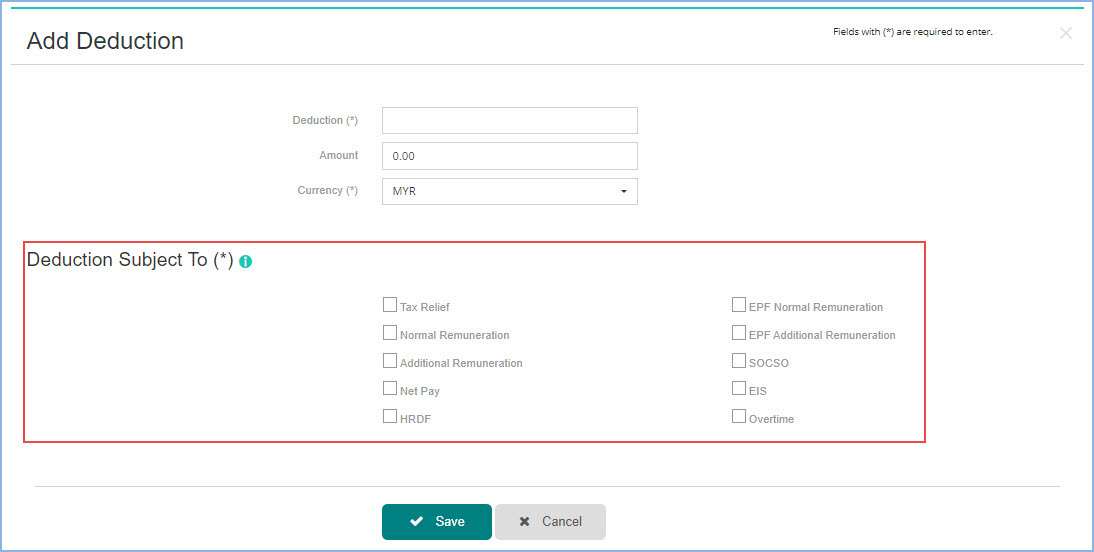Focus the Deduction name input field
Viewport: 1094px width, 552px height.
(x=510, y=120)
